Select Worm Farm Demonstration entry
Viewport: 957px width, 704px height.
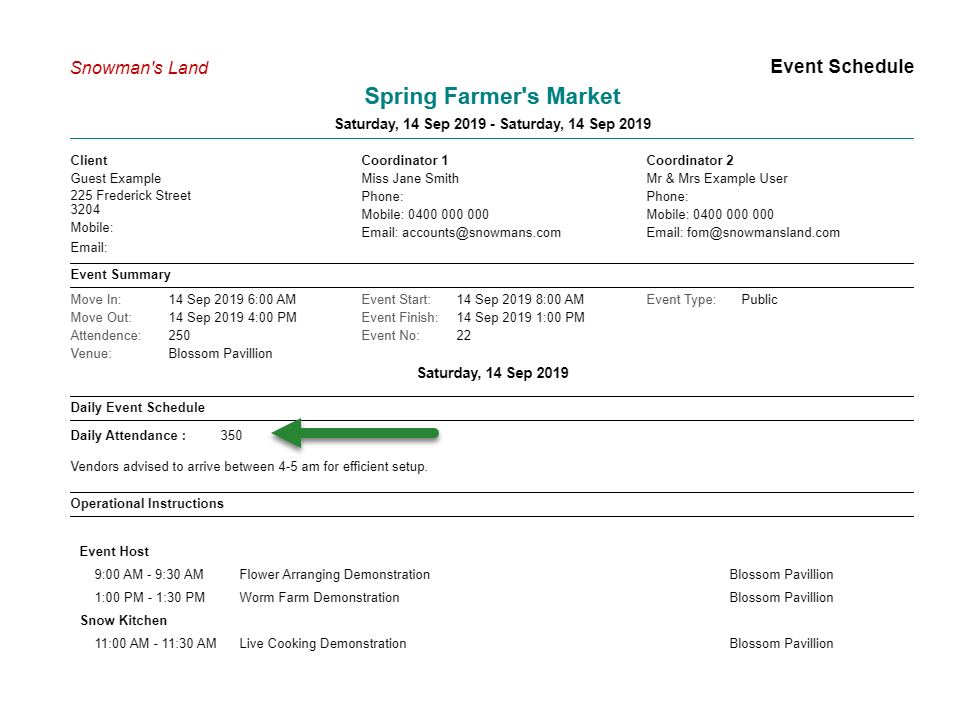(319, 597)
